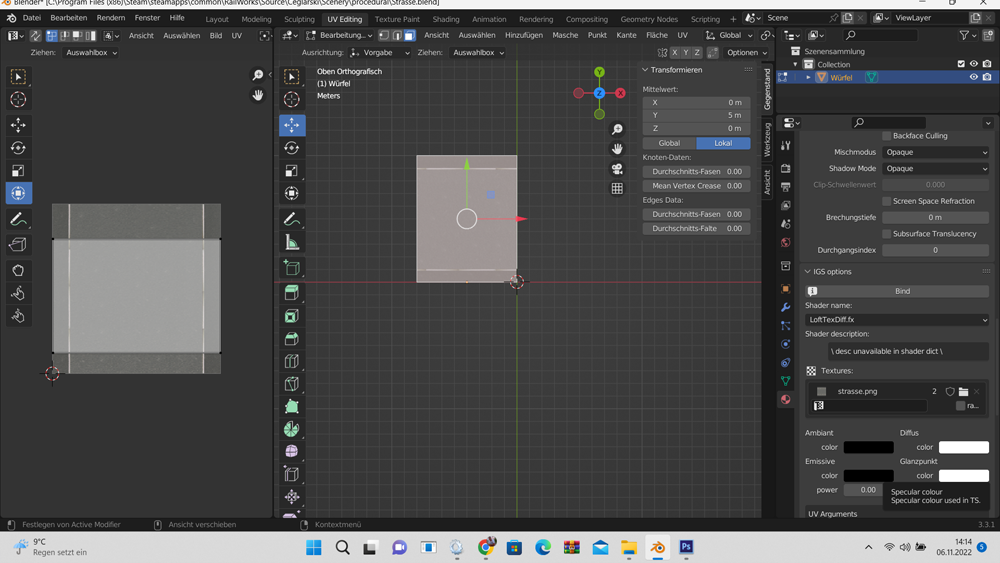
Task: Click the Bind button
Action: tap(902, 291)
